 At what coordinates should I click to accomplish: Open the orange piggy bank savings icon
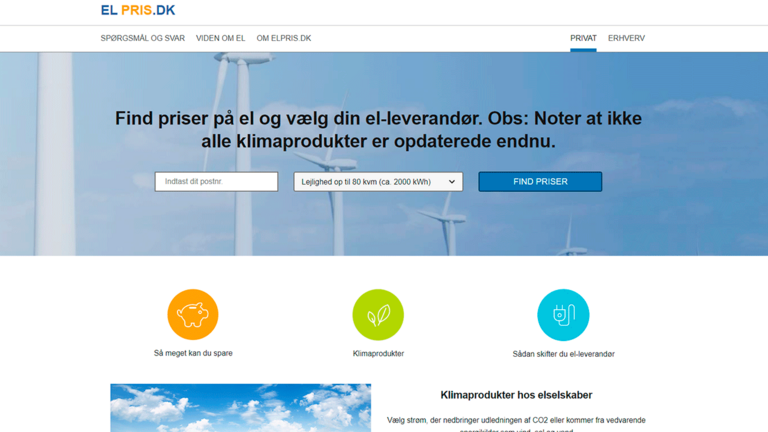click(192, 314)
